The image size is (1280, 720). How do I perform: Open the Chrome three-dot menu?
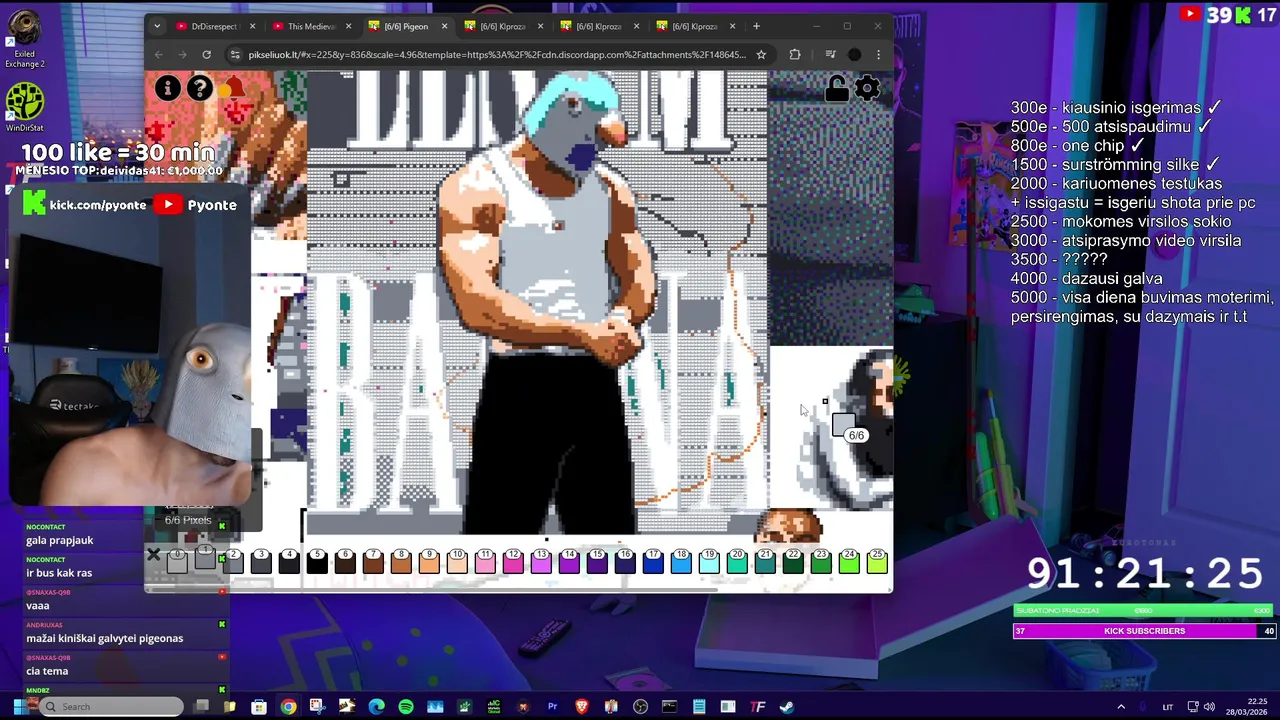pos(878,54)
